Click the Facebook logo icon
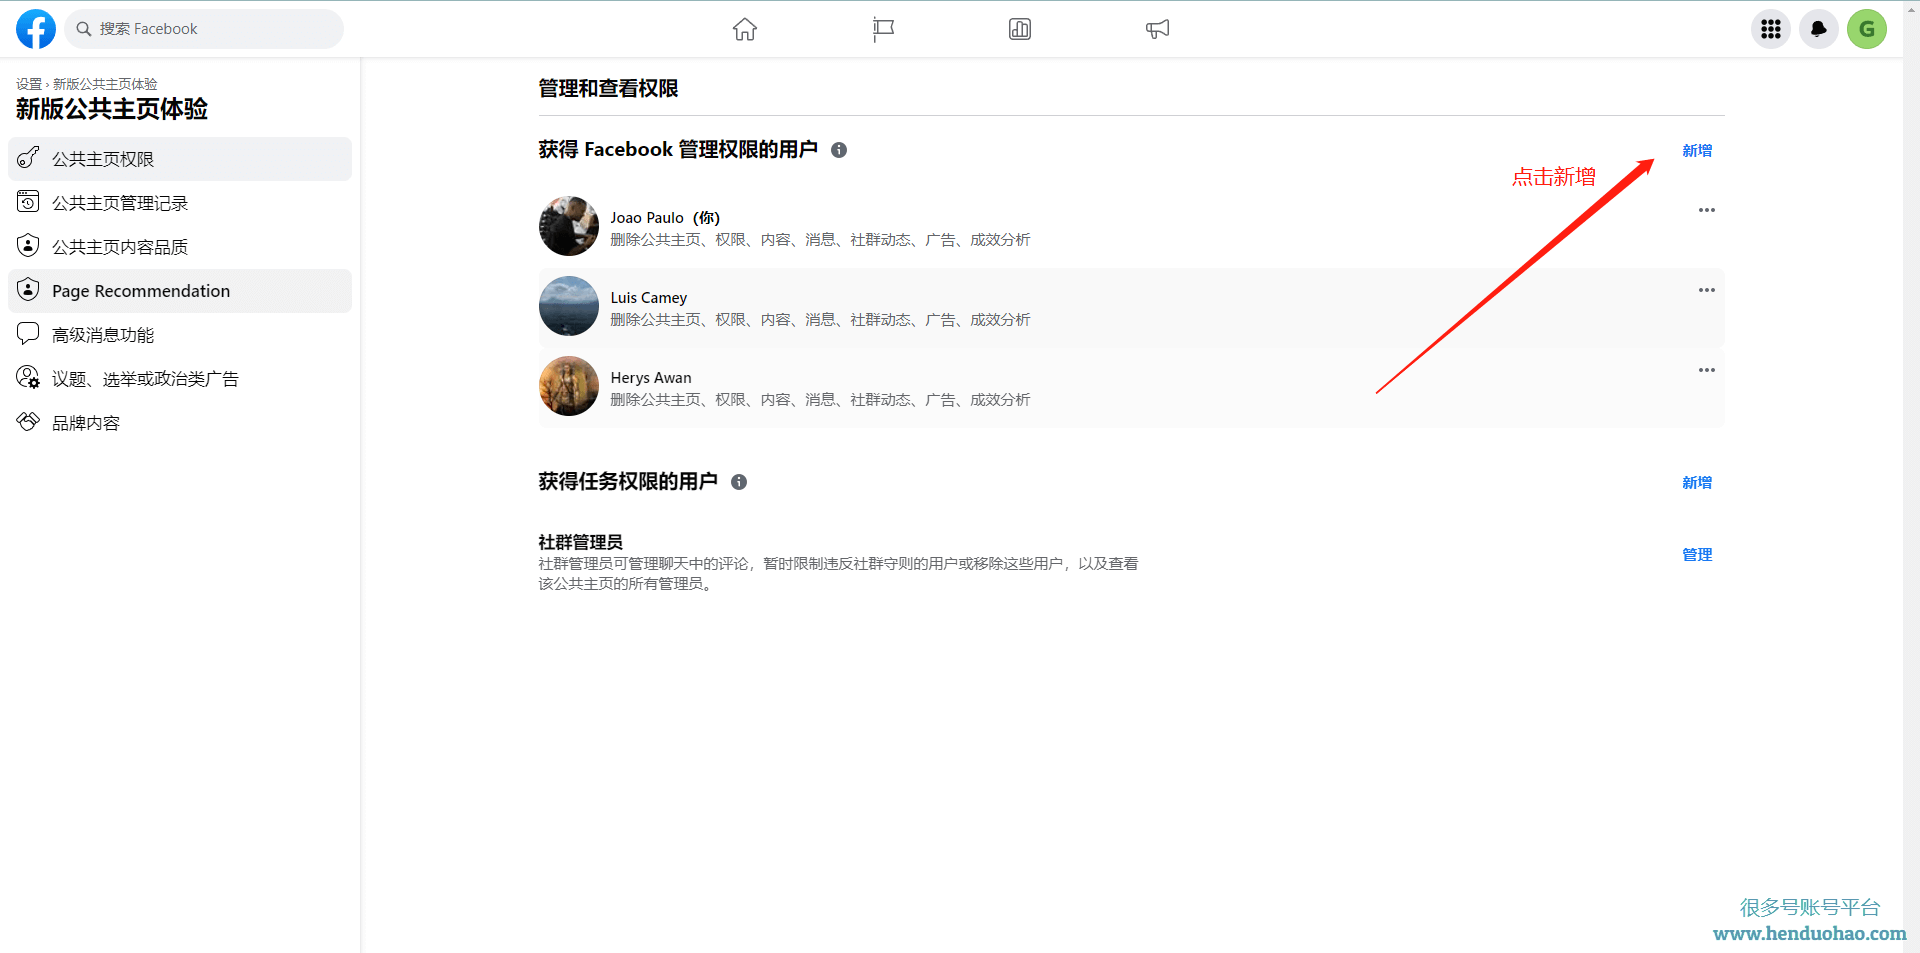Image resolution: width=1920 pixels, height=953 pixels. pyautogui.click(x=36, y=29)
